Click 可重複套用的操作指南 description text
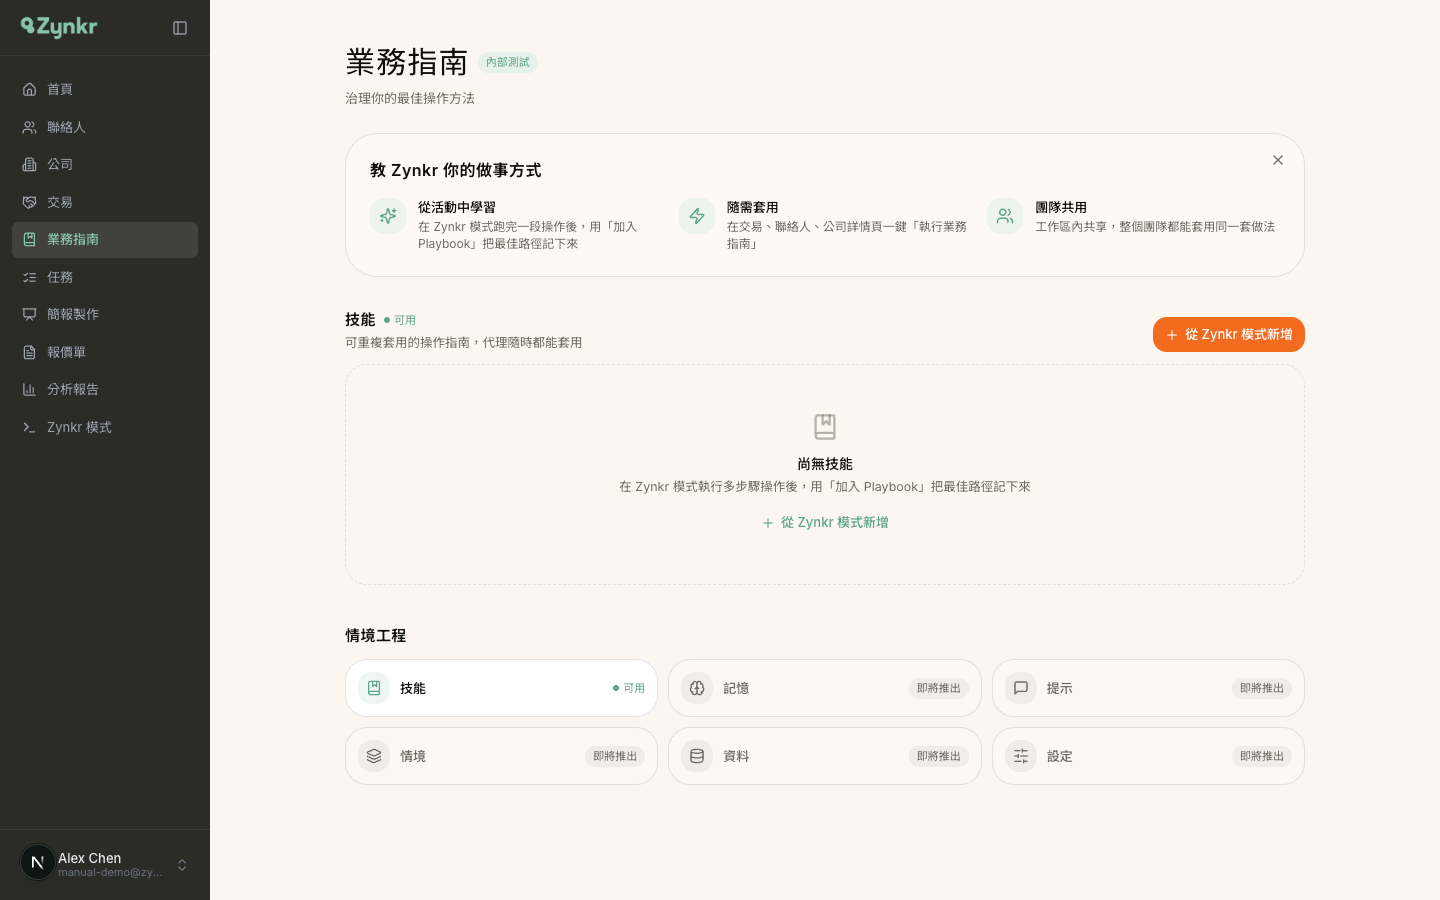This screenshot has width=1440, height=900. 464,342
